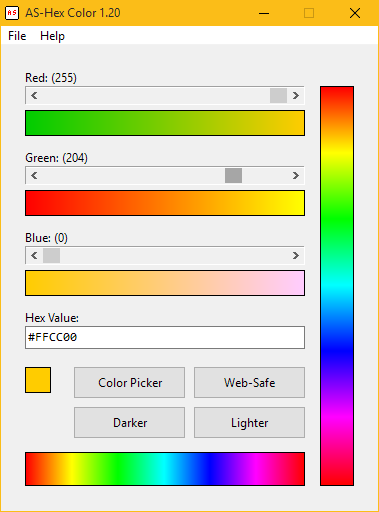
Task: Click the vertical rainbow hue bar
Action: click(337, 286)
